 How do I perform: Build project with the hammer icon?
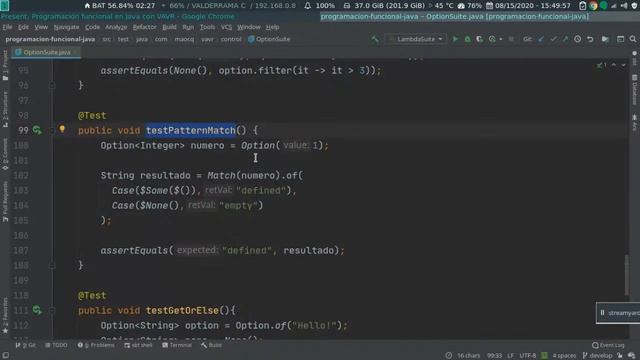[375, 39]
